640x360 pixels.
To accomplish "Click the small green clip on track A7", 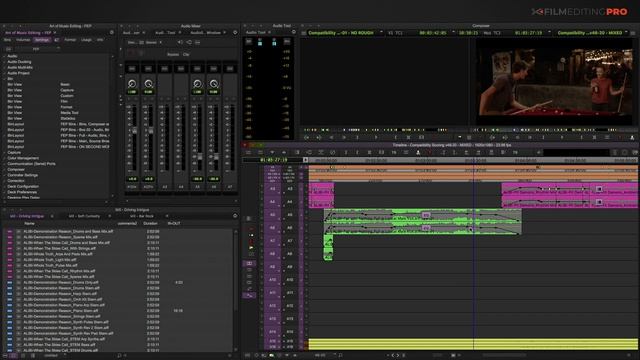I will (x=328, y=241).
